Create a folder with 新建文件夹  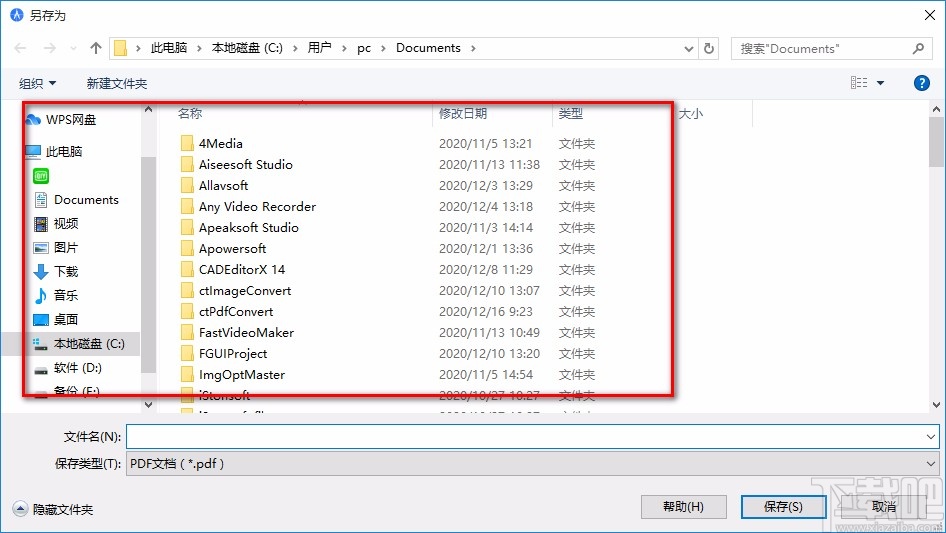pyautogui.click(x=116, y=83)
